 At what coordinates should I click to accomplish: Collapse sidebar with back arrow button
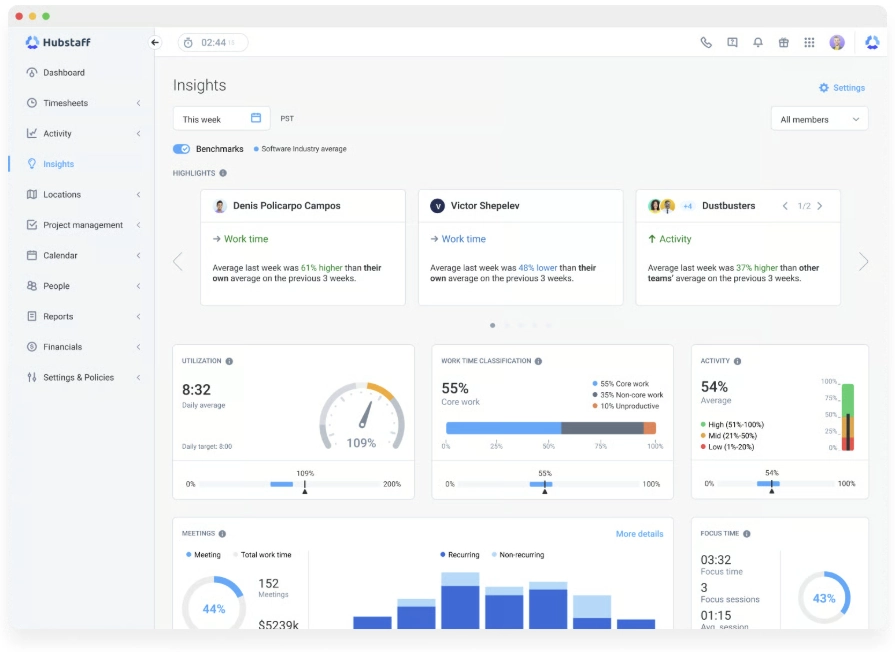(155, 42)
